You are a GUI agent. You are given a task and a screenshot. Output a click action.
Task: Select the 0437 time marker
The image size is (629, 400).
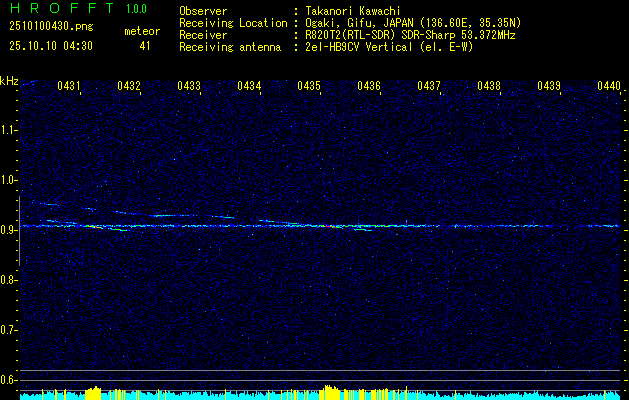(x=429, y=87)
